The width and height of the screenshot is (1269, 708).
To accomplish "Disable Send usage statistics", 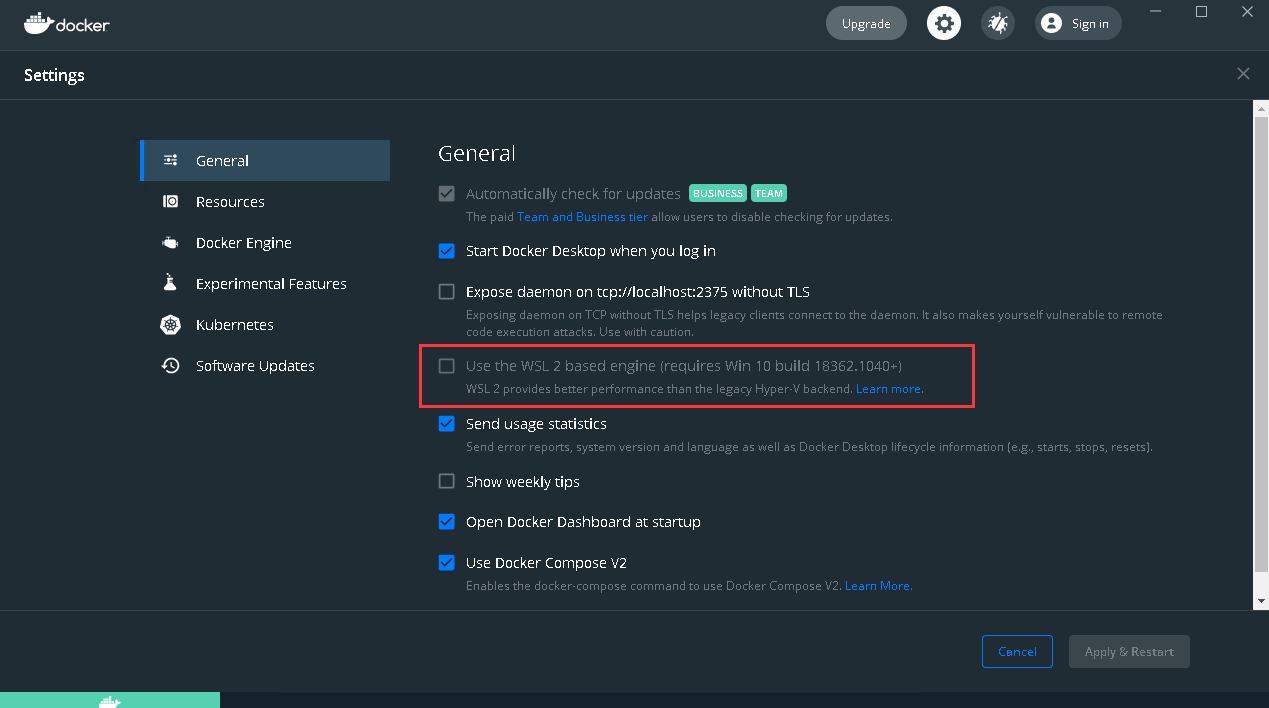I will coord(446,423).
